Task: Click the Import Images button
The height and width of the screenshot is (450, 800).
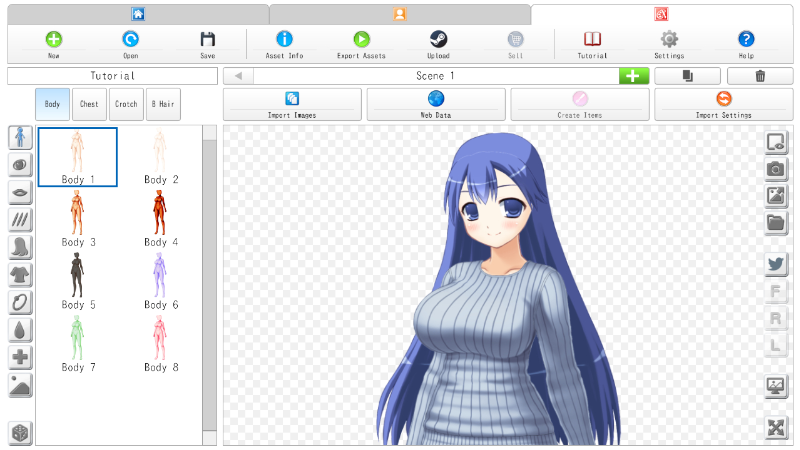Action: [292, 104]
